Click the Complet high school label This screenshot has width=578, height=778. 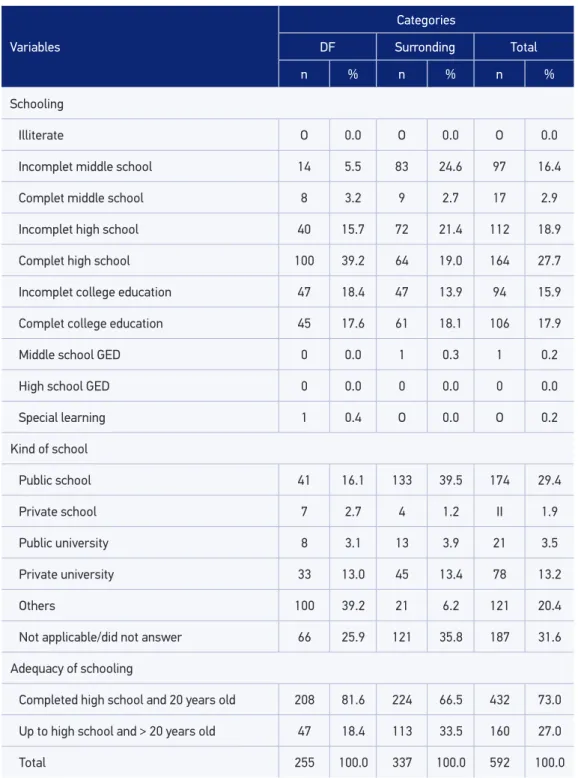(x=74, y=260)
